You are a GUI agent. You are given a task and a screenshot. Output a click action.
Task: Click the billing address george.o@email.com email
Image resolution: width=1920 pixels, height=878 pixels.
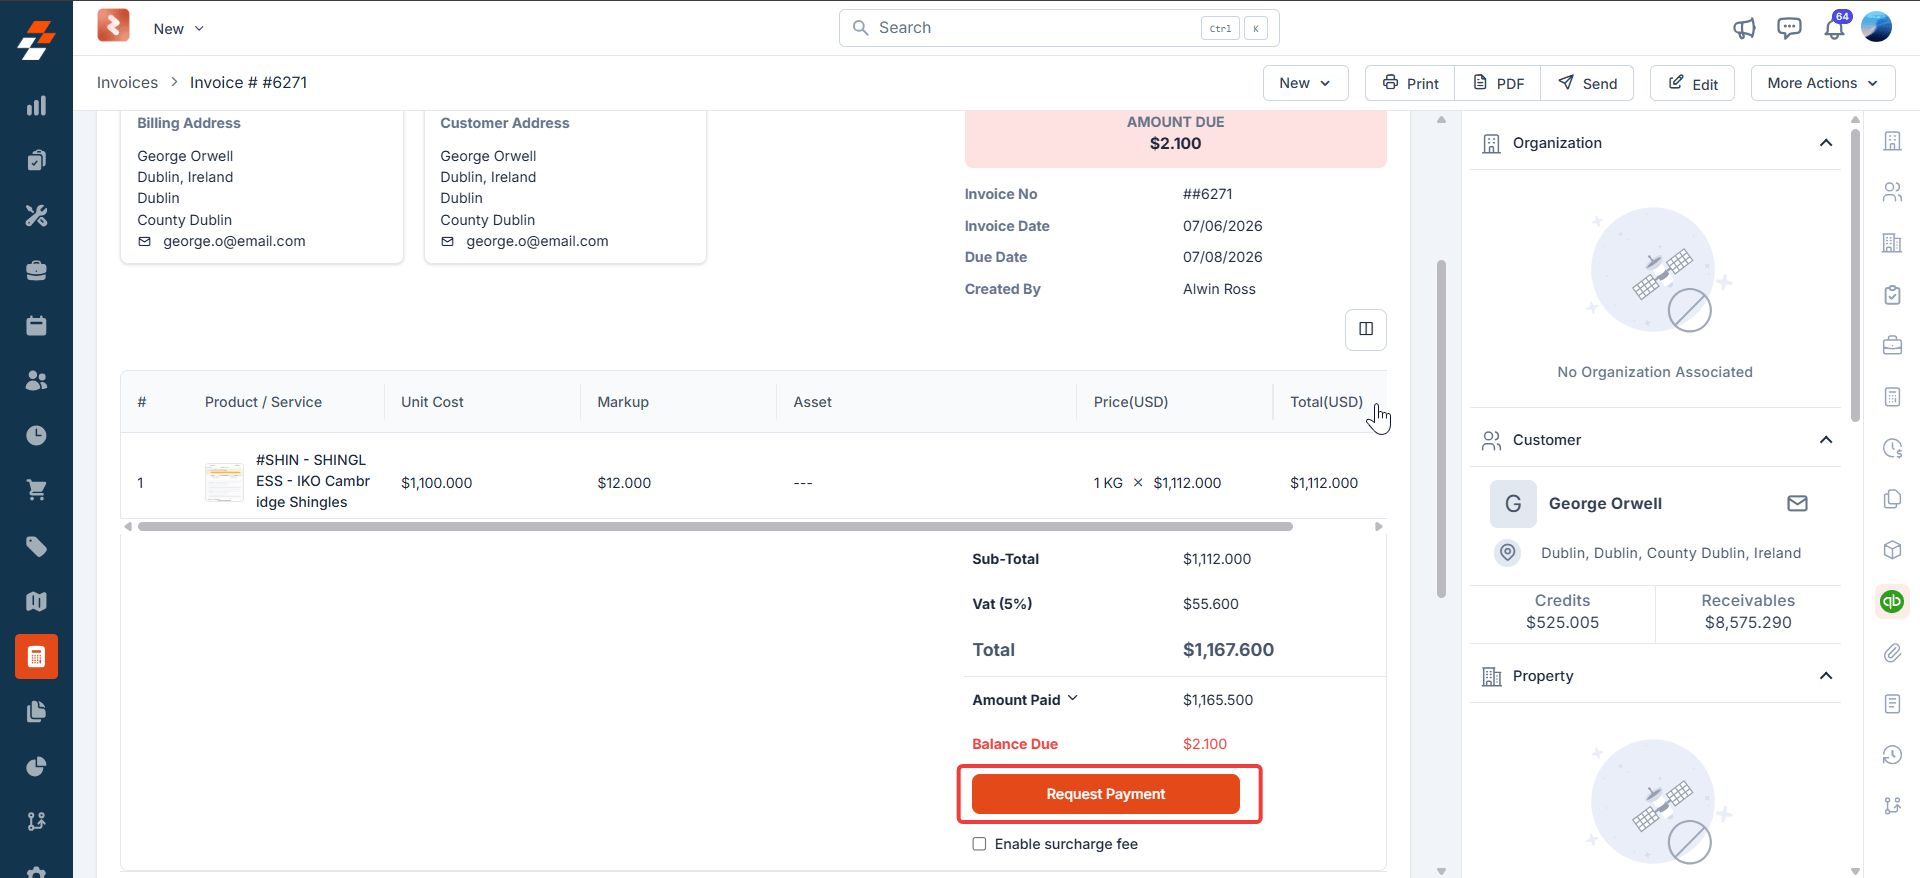point(234,241)
